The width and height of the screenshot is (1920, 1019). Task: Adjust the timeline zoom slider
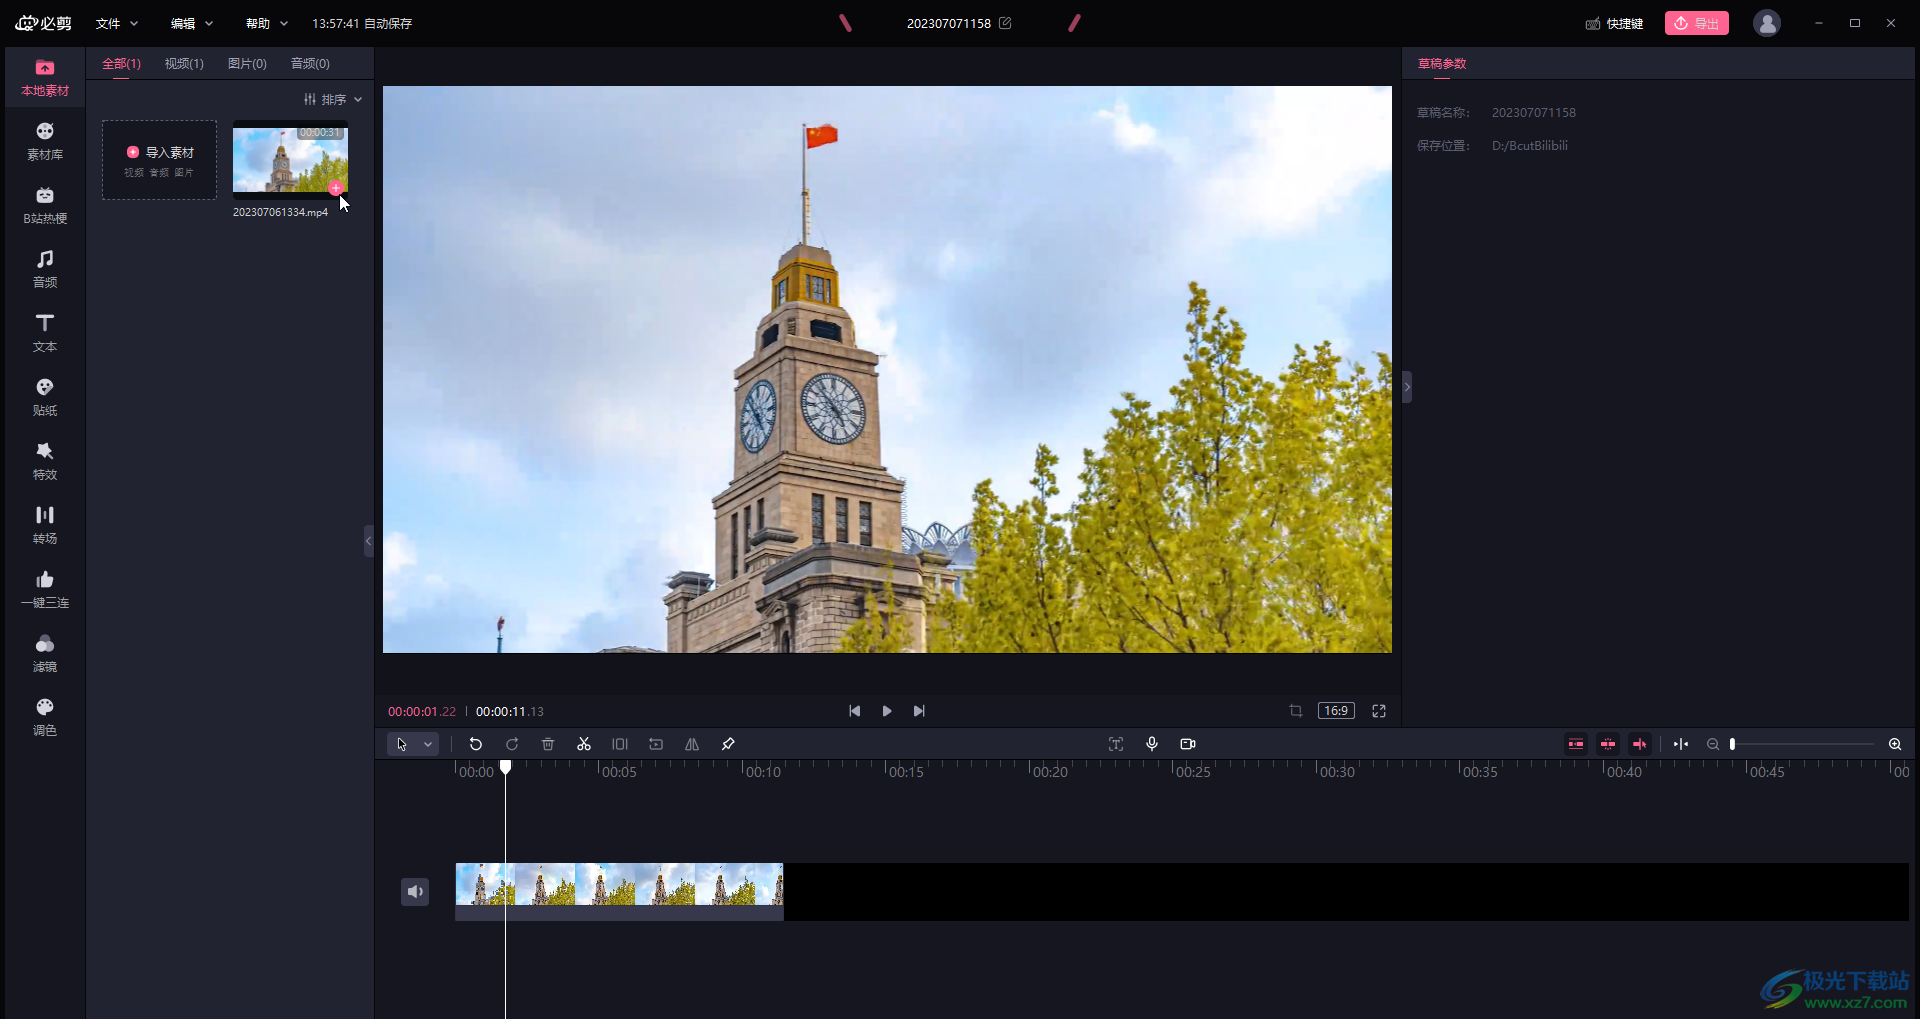tap(1803, 744)
